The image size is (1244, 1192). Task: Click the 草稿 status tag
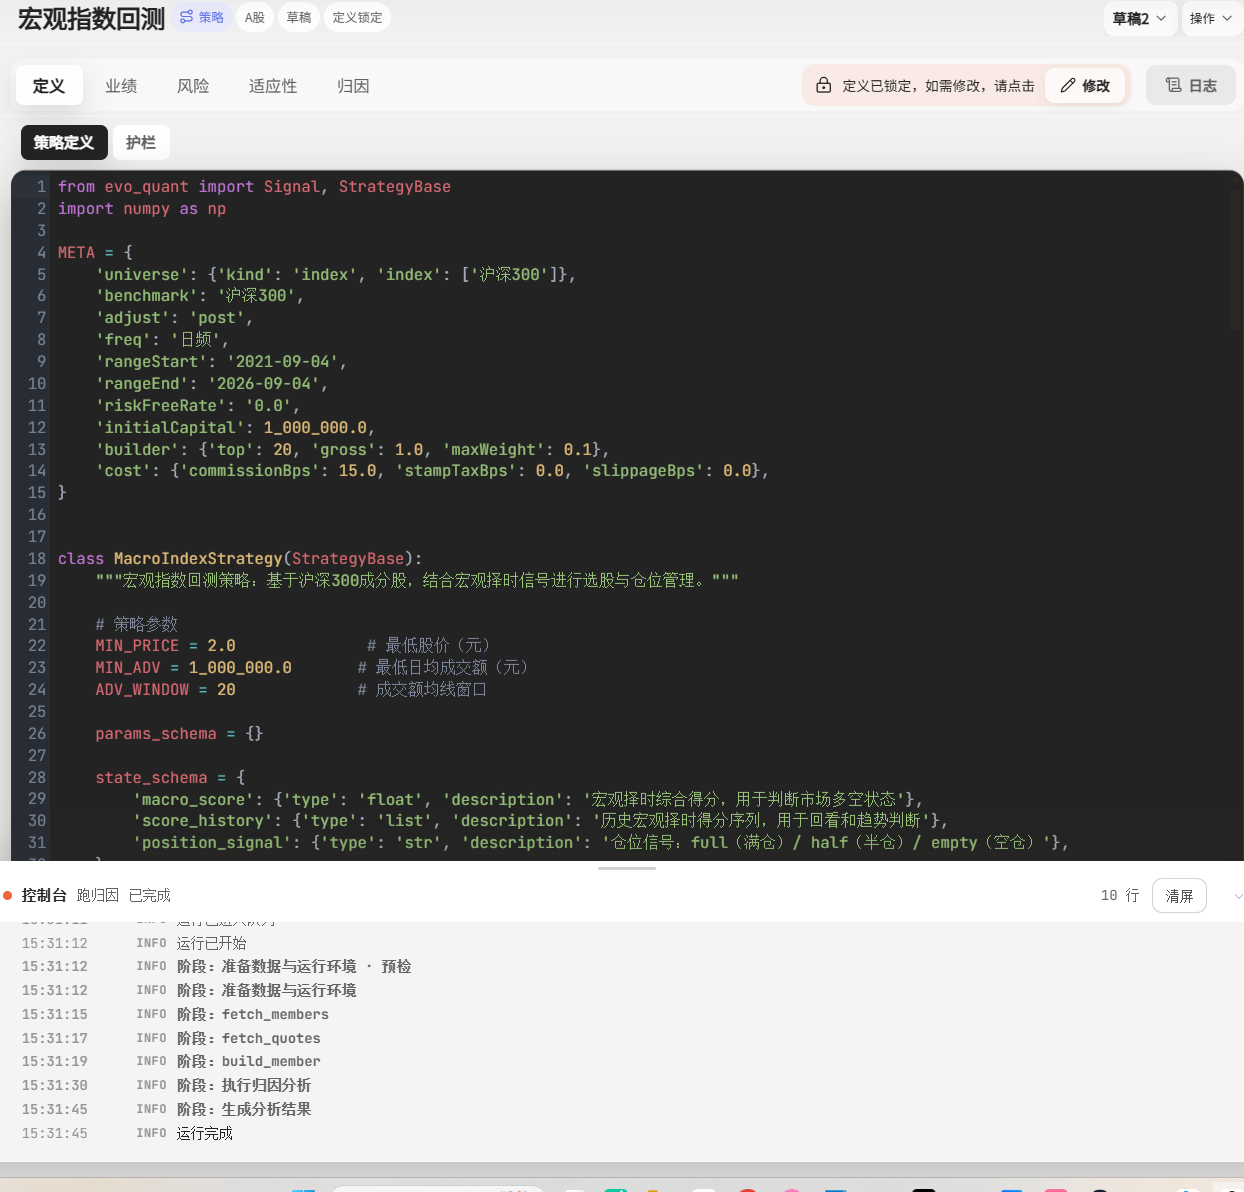[298, 17]
